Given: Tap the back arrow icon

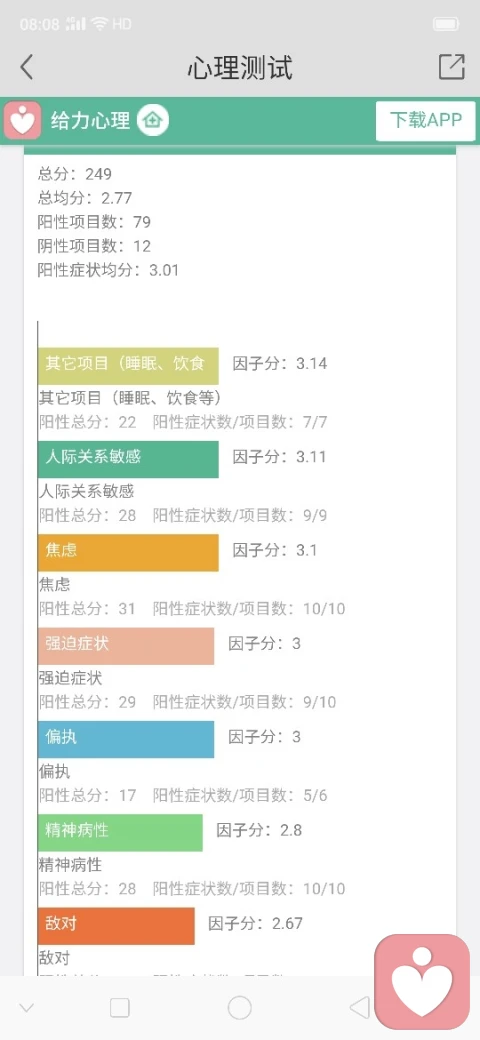Looking at the screenshot, I should pos(26,67).
